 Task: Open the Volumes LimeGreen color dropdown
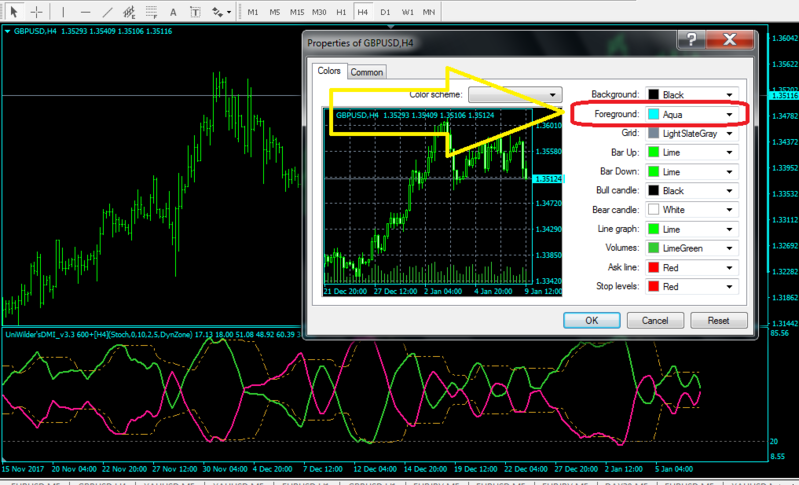click(691, 248)
